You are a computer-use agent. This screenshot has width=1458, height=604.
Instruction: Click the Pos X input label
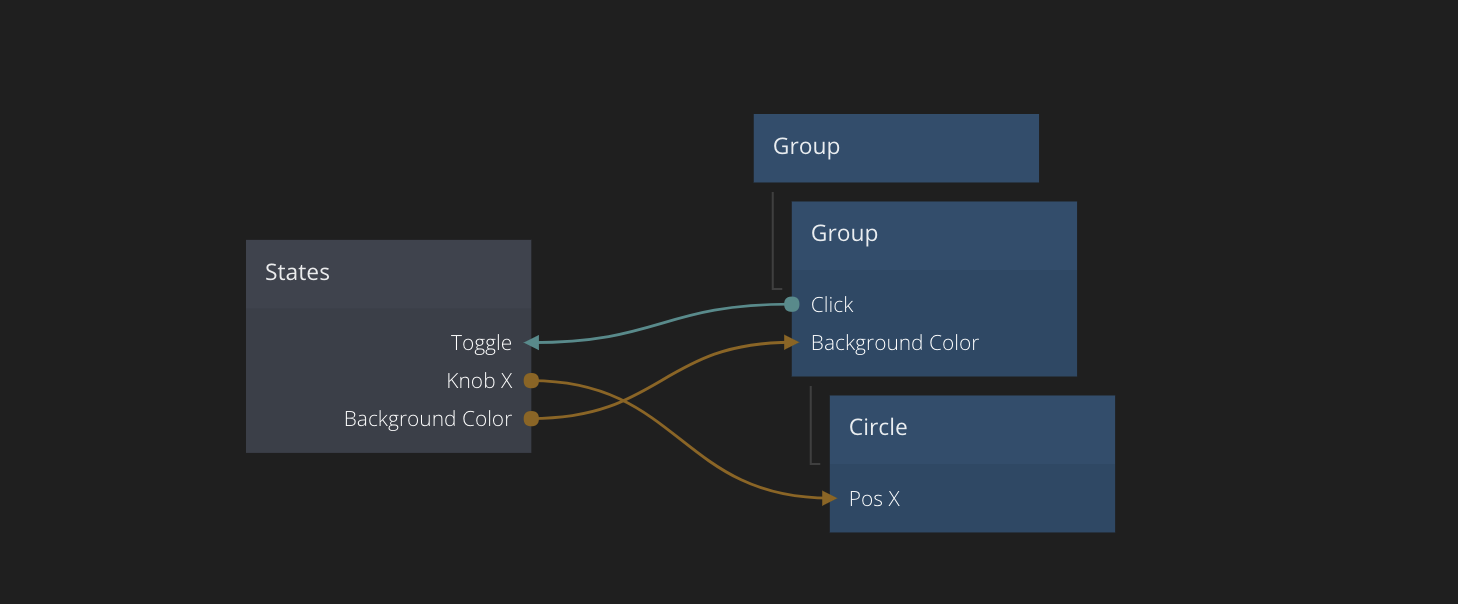click(x=874, y=499)
